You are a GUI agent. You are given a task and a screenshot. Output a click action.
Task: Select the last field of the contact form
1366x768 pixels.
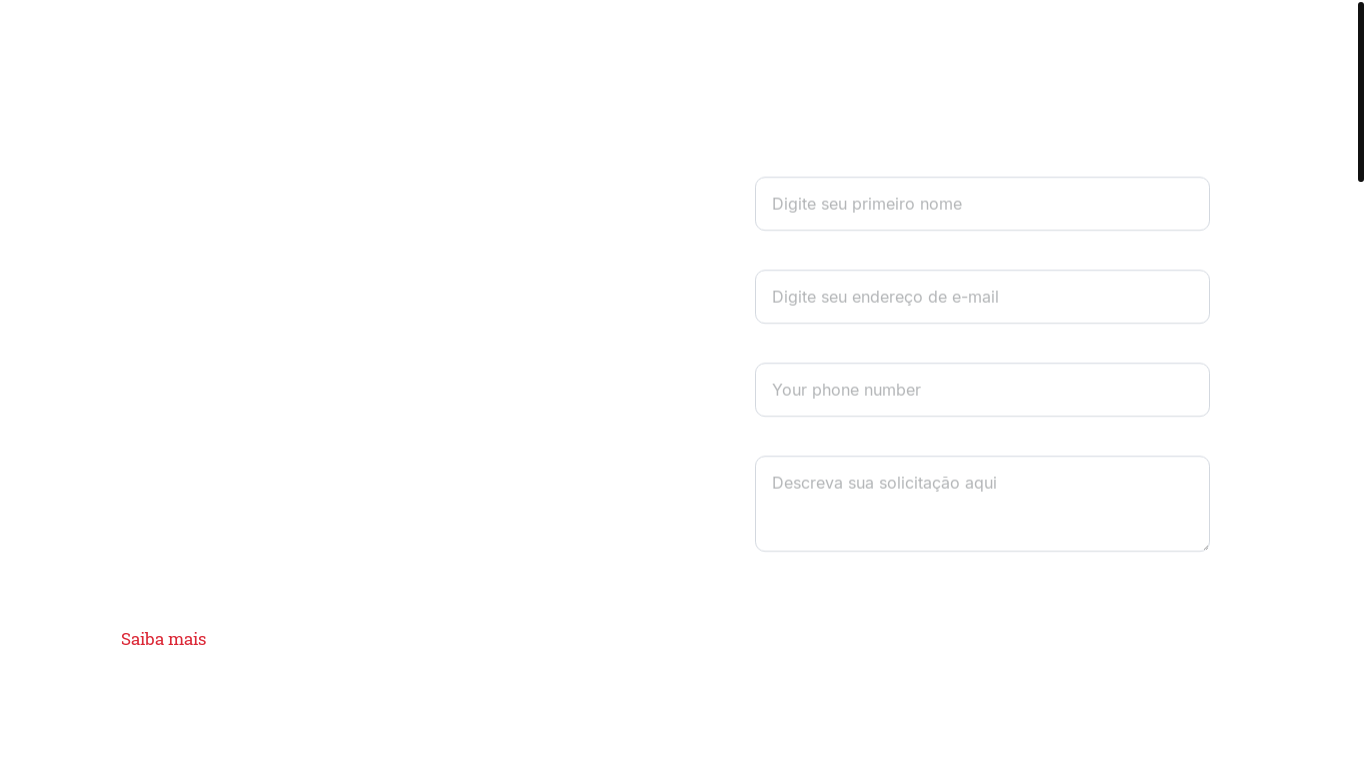click(x=981, y=504)
